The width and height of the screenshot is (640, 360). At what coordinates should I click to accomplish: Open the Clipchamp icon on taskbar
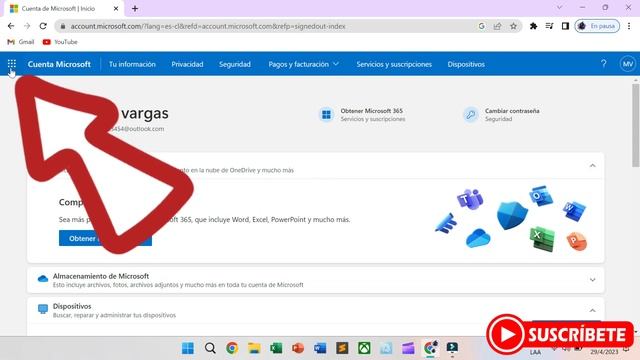coord(408,348)
